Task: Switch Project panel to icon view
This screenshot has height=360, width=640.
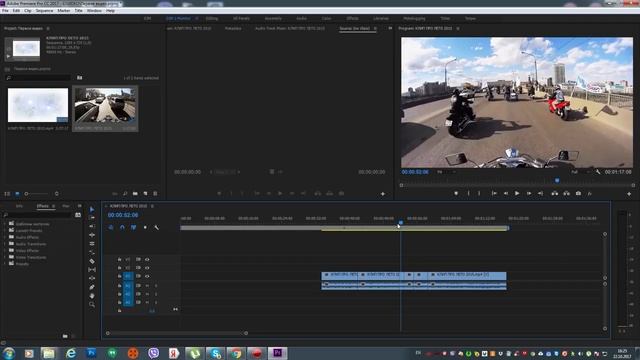Action: click(x=17, y=194)
